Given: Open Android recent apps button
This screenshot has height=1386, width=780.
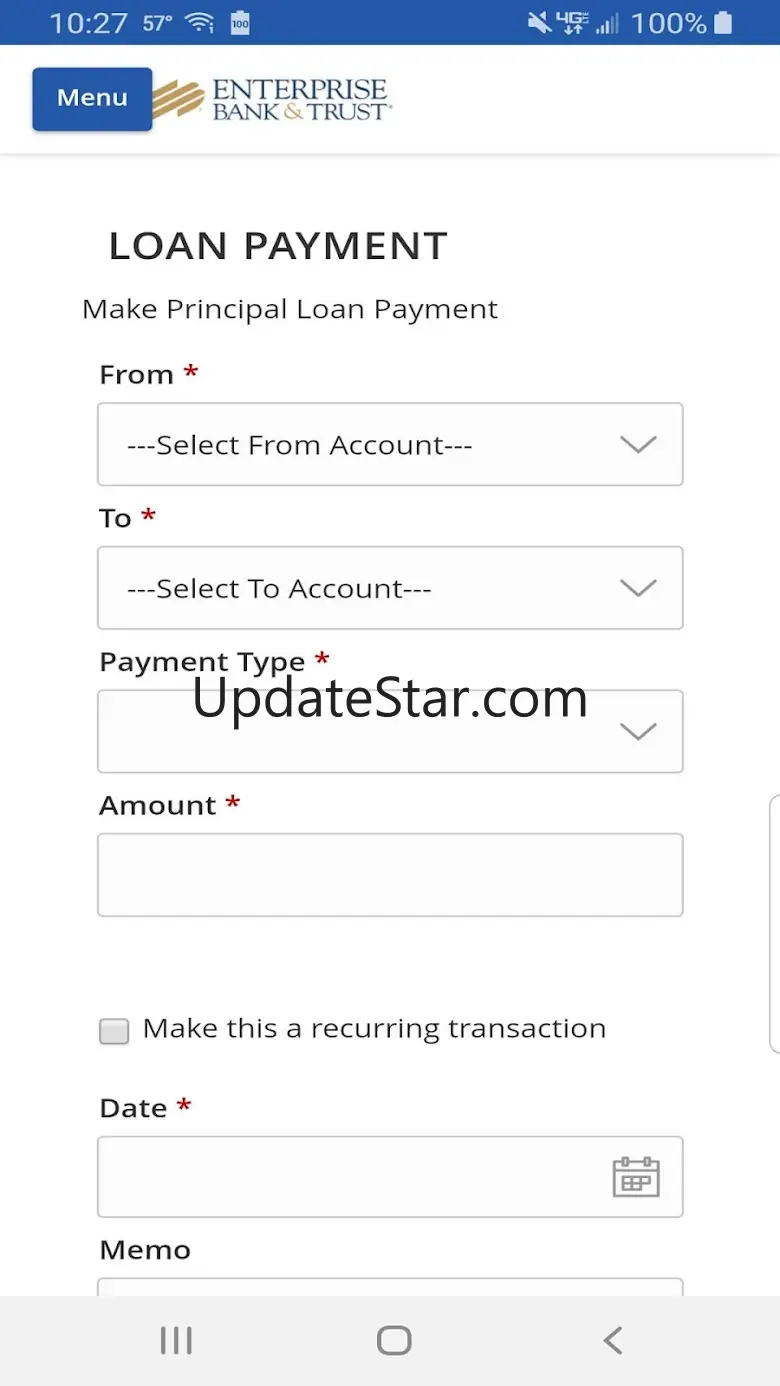Looking at the screenshot, I should [176, 1340].
